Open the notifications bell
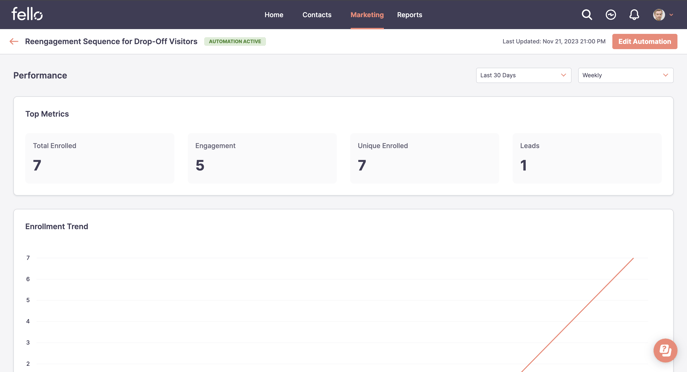 point(634,15)
